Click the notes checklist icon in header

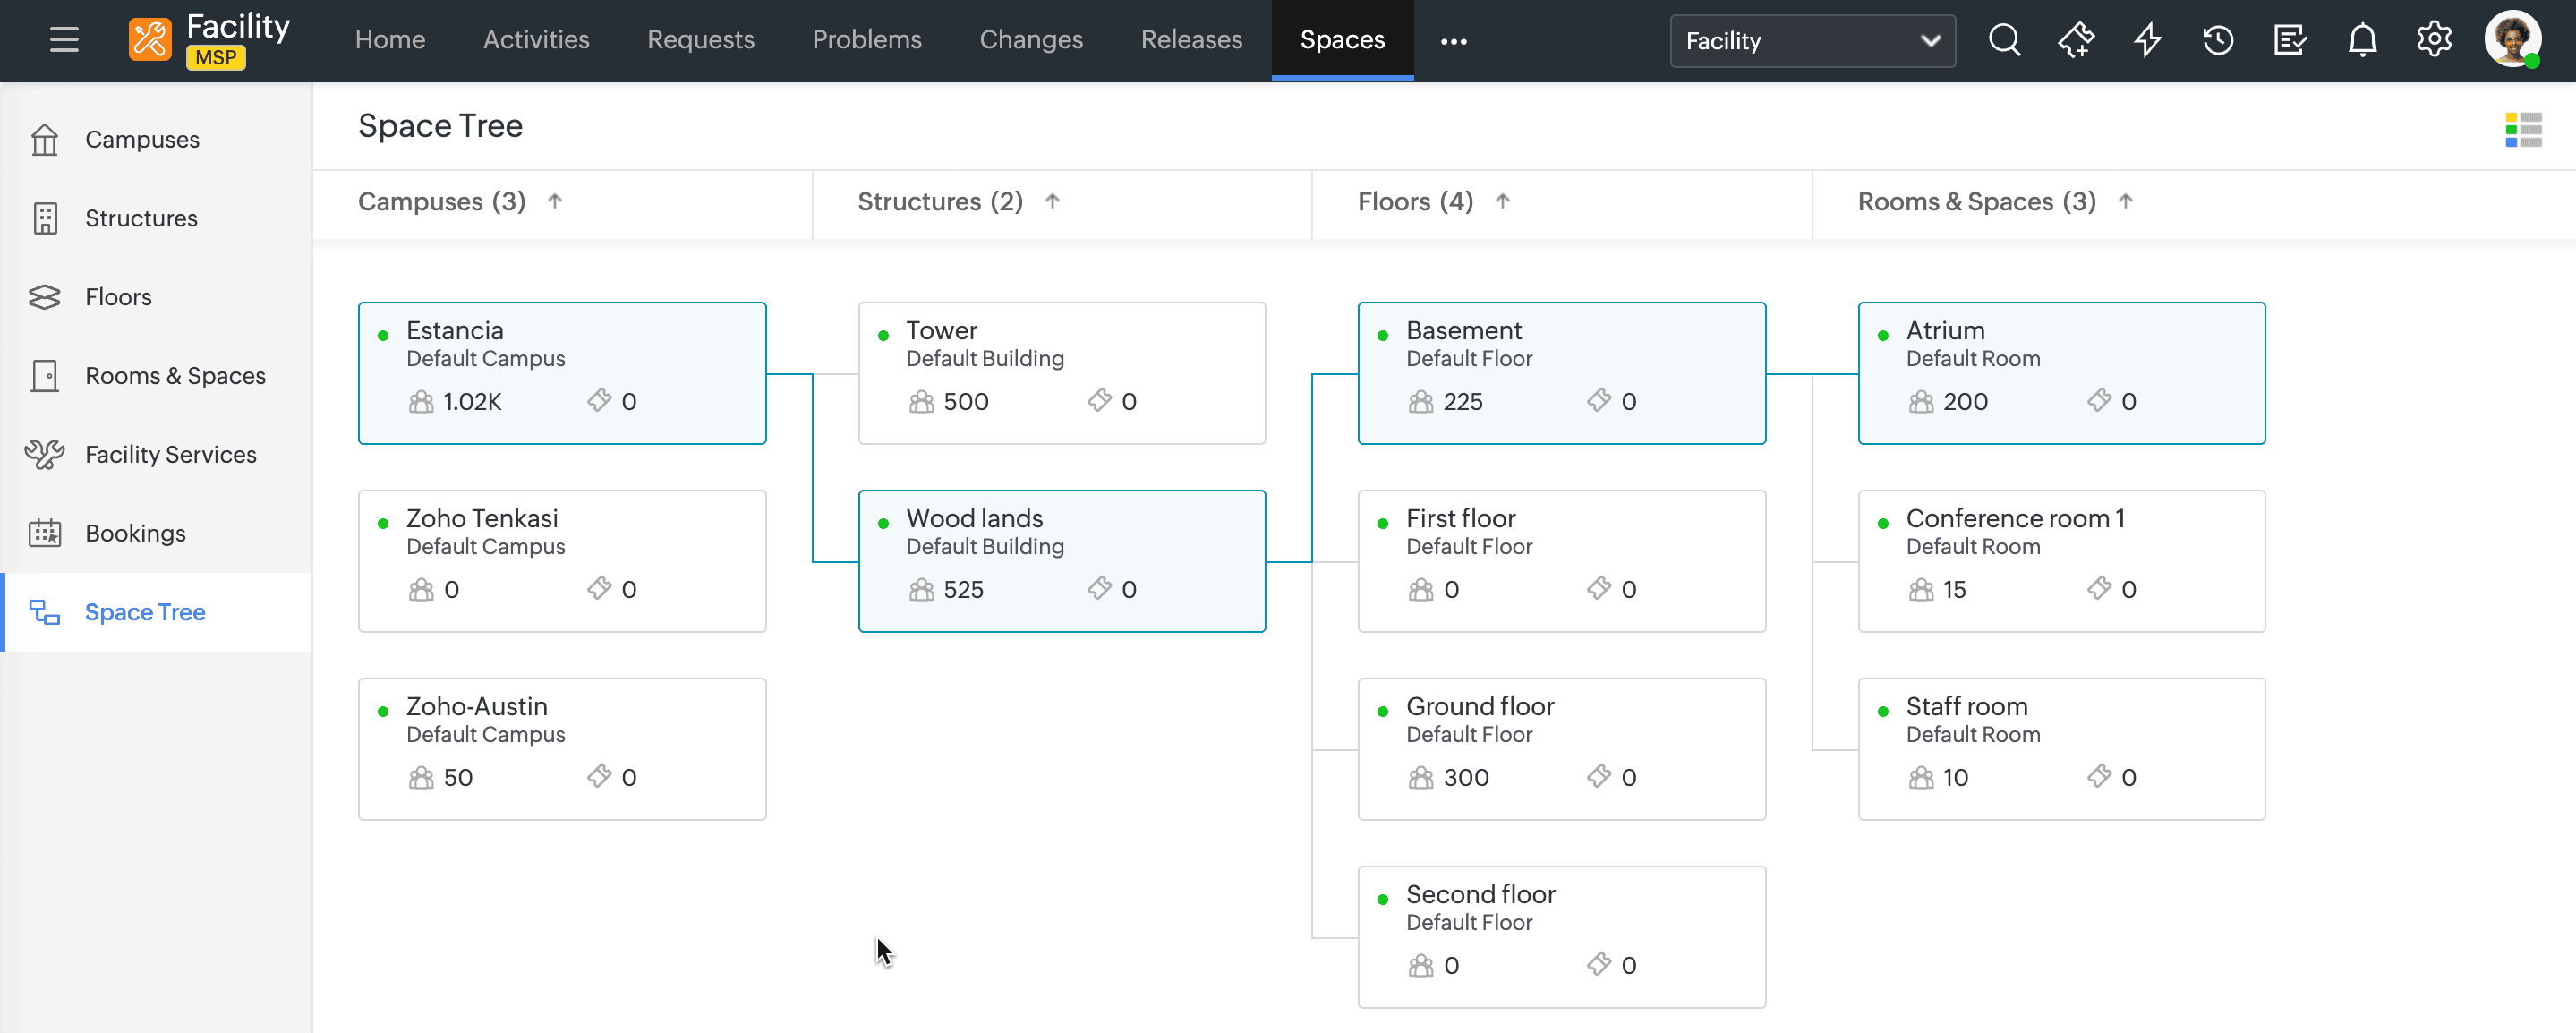2290,40
